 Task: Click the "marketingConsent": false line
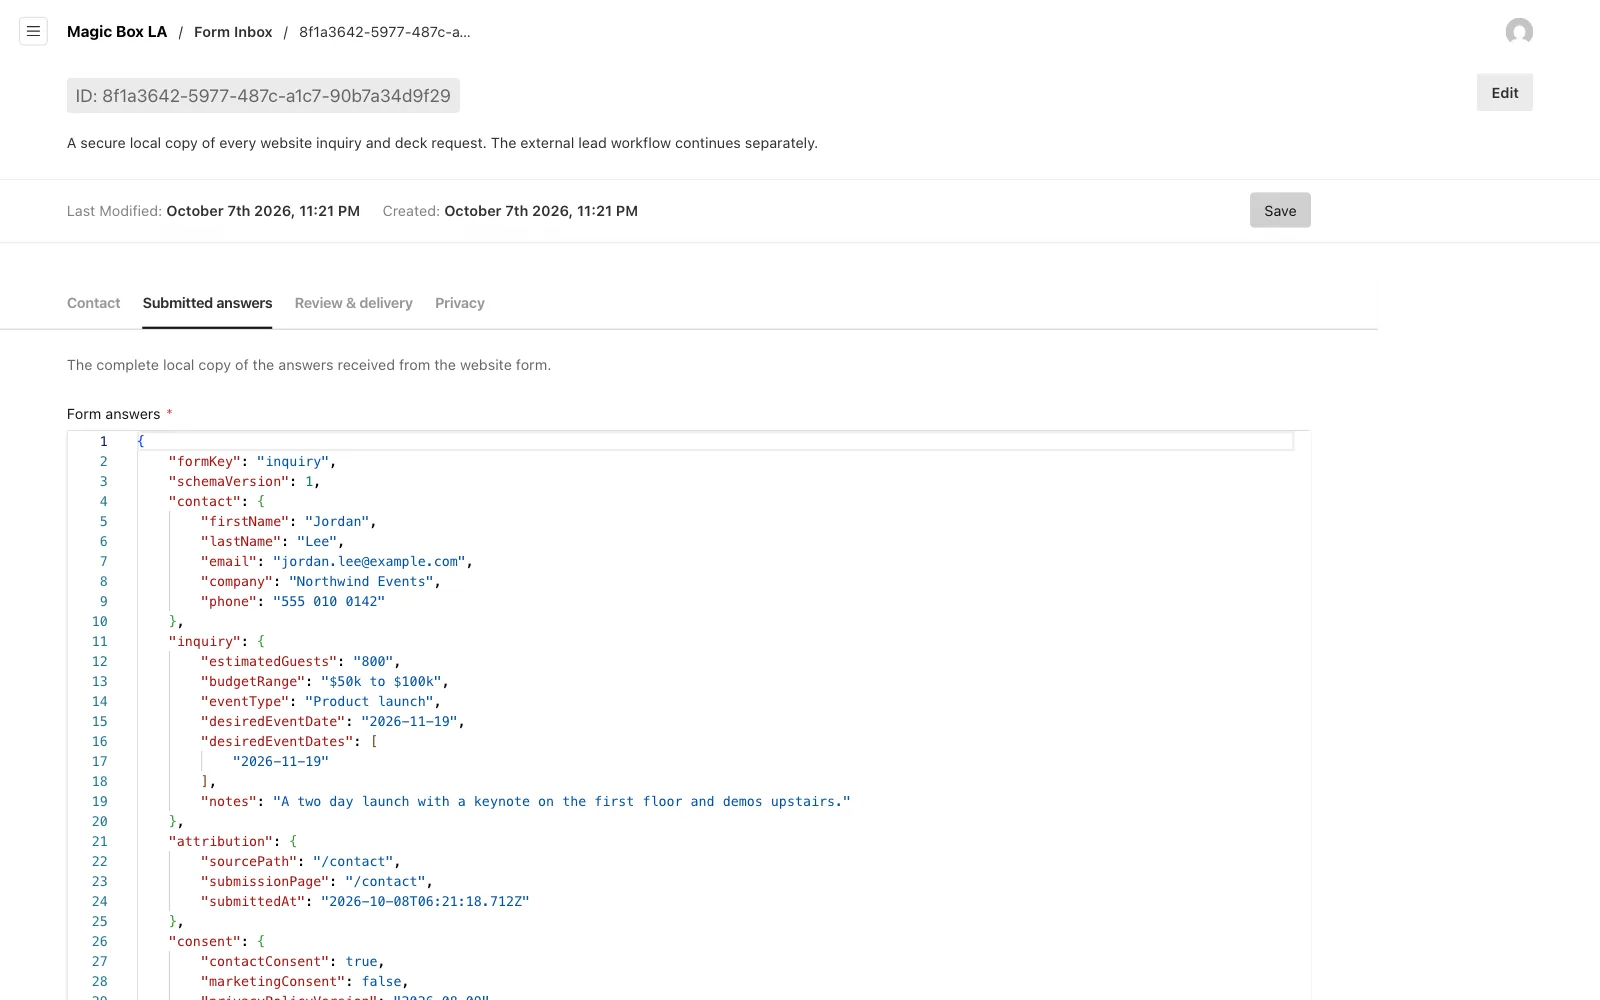304,981
